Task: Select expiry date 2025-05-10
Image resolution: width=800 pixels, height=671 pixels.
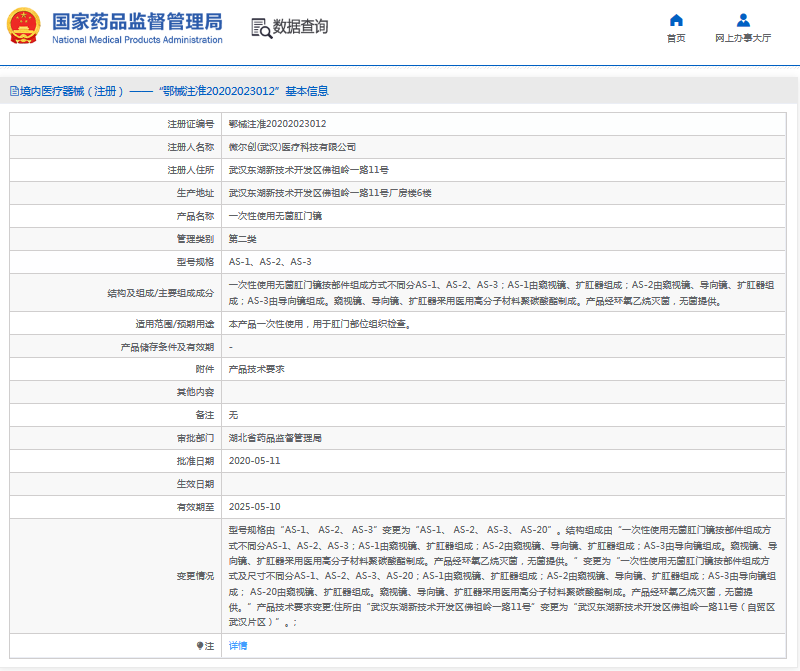Action: (255, 507)
